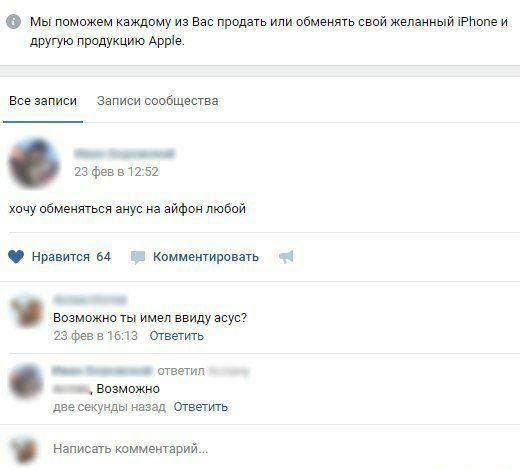This screenshot has height=470, width=520.
Task: Click the две секунды назад timestamp
Action: 109,407
